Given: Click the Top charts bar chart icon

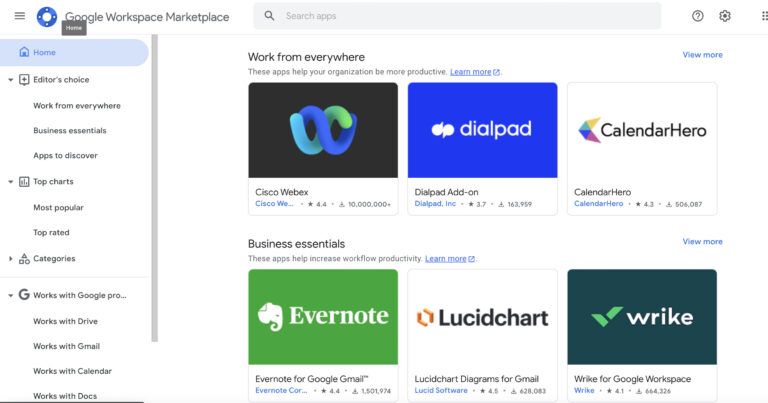Looking at the screenshot, I should [x=24, y=182].
